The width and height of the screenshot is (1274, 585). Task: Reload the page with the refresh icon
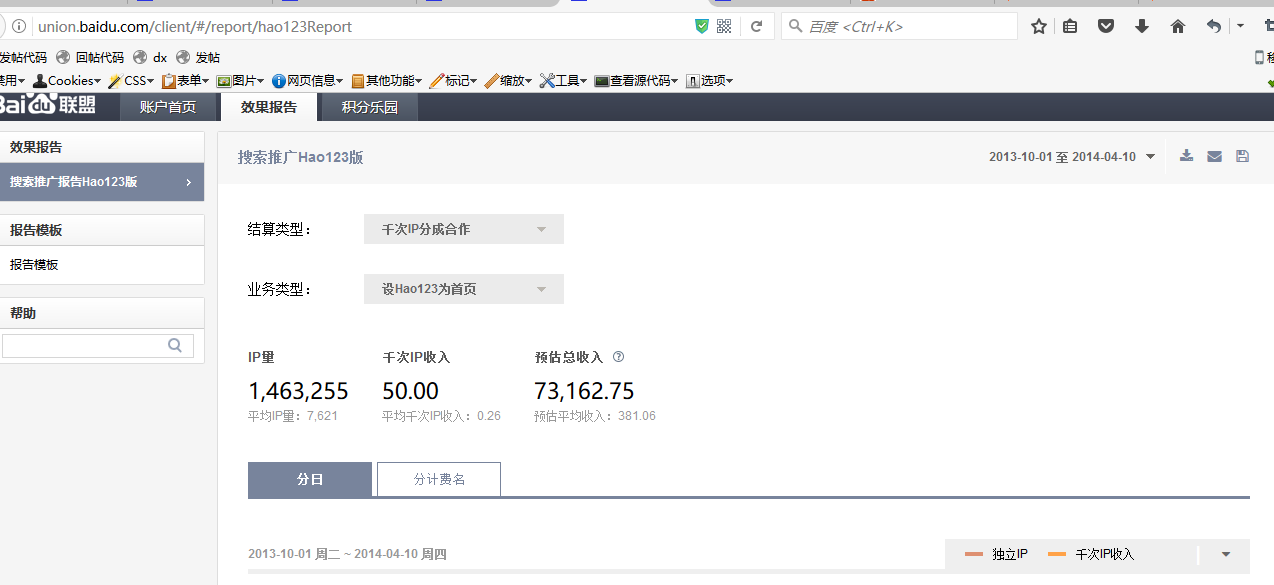(x=757, y=27)
